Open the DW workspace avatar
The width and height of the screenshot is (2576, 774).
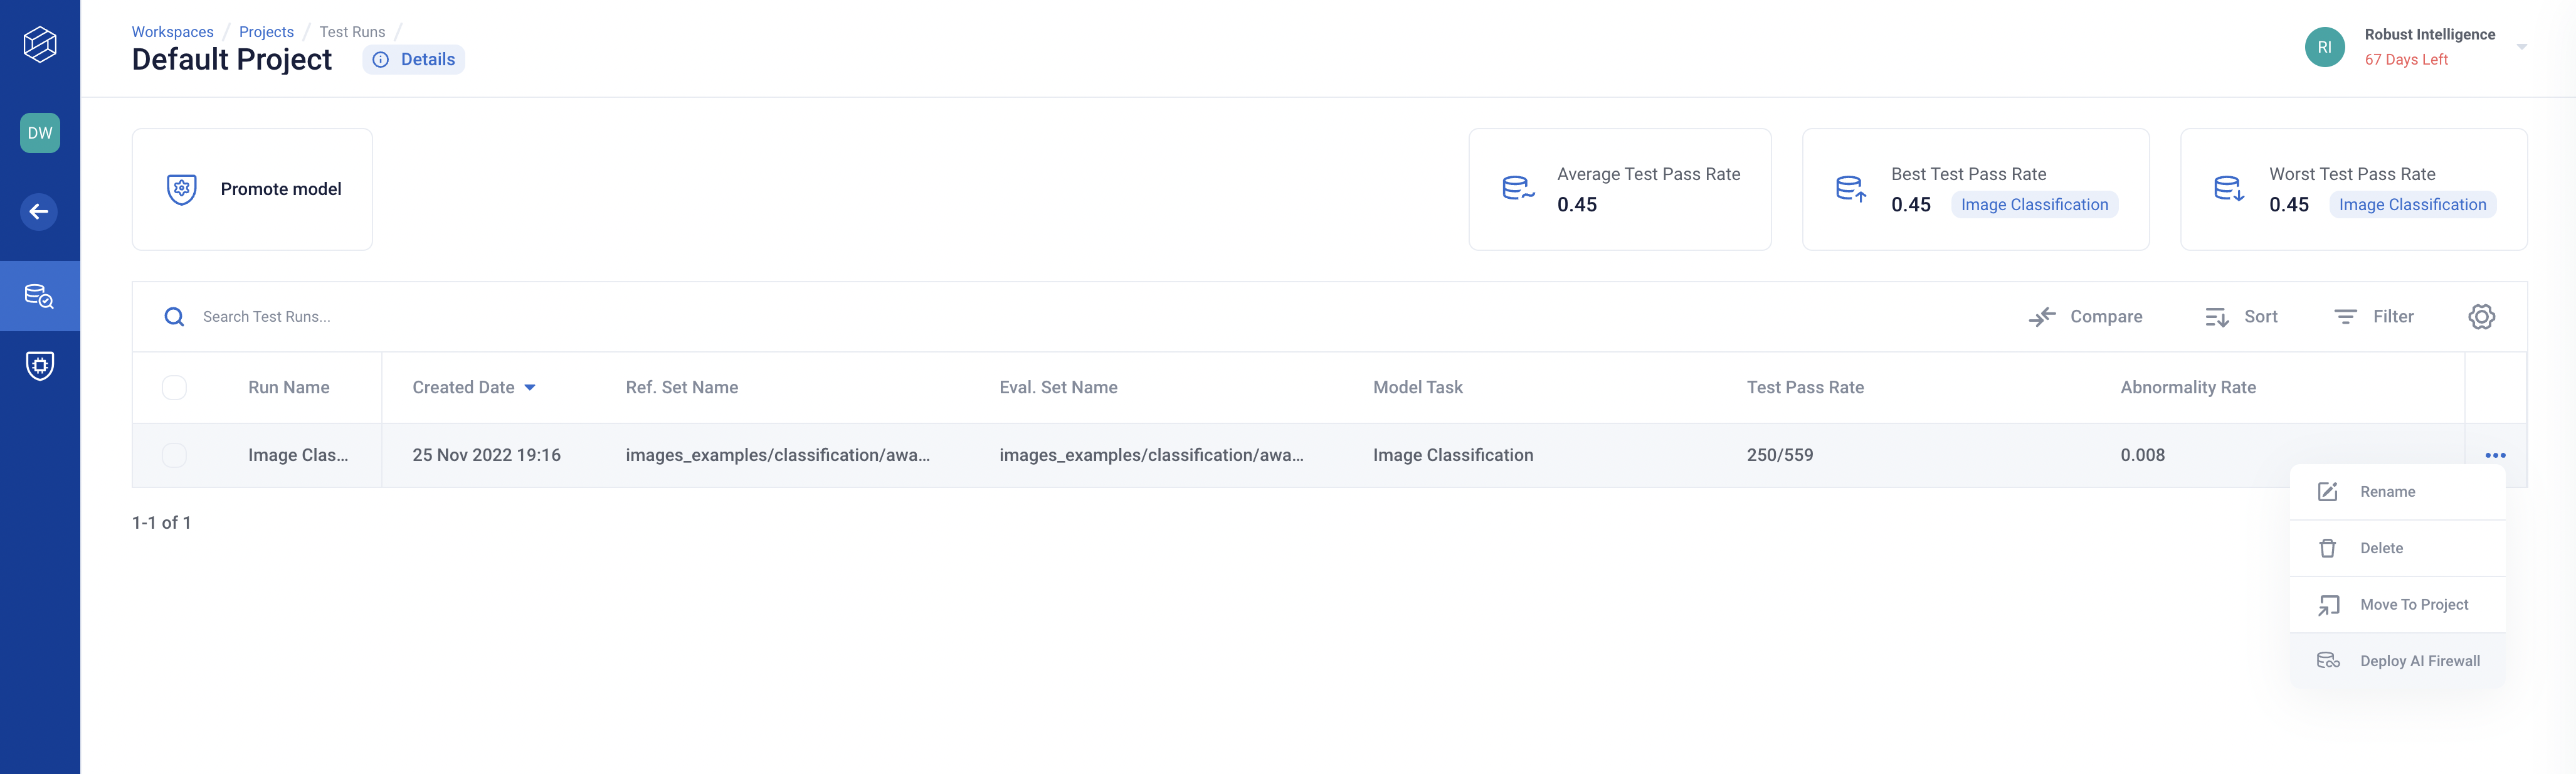(x=40, y=133)
